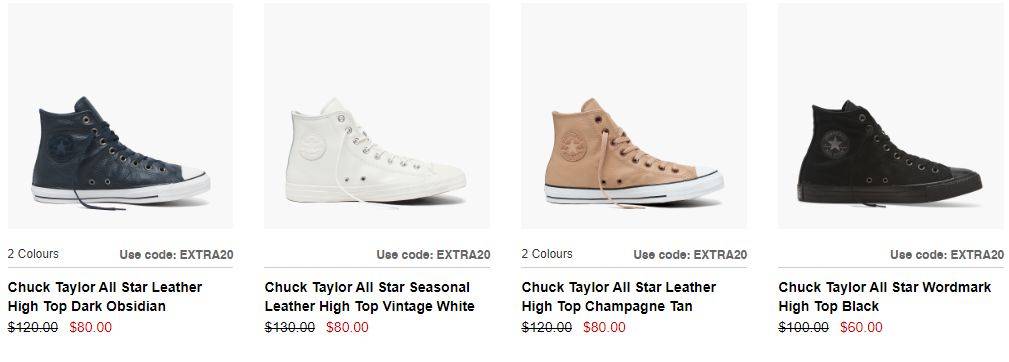Viewport: 1009px width, 362px height.
Task: Click EXTRA20 code label under Dark Obsidian
Action: pyautogui.click(x=176, y=255)
